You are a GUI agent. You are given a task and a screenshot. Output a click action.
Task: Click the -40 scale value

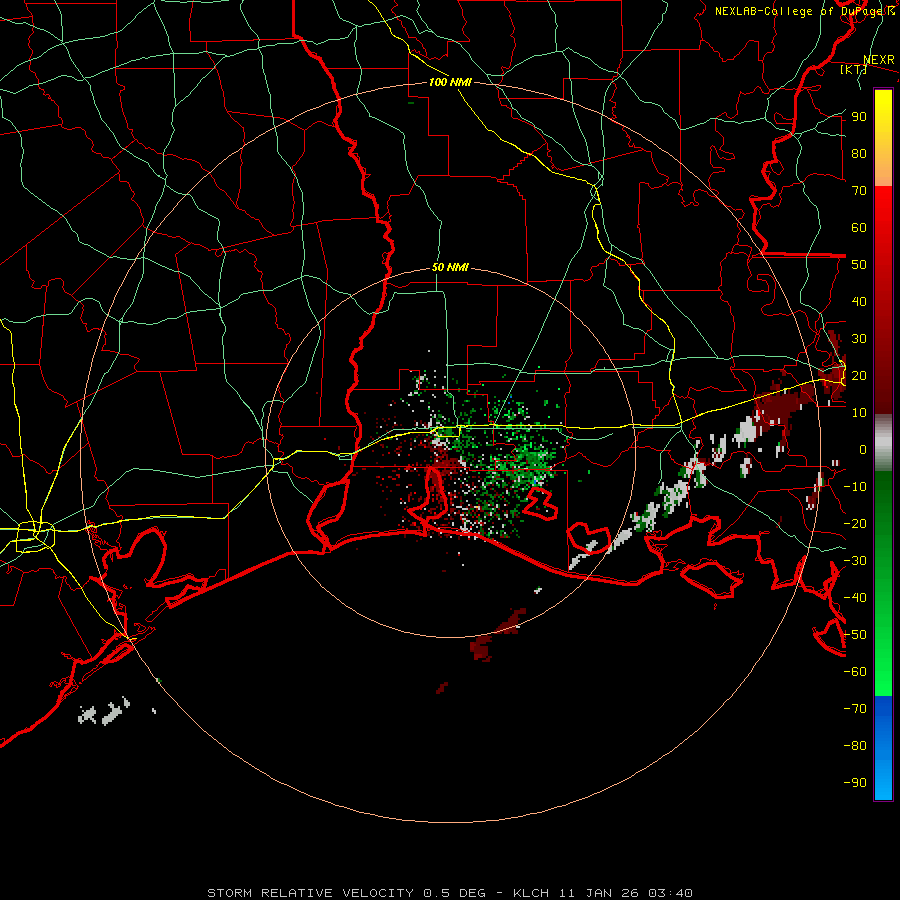pyautogui.click(x=855, y=598)
